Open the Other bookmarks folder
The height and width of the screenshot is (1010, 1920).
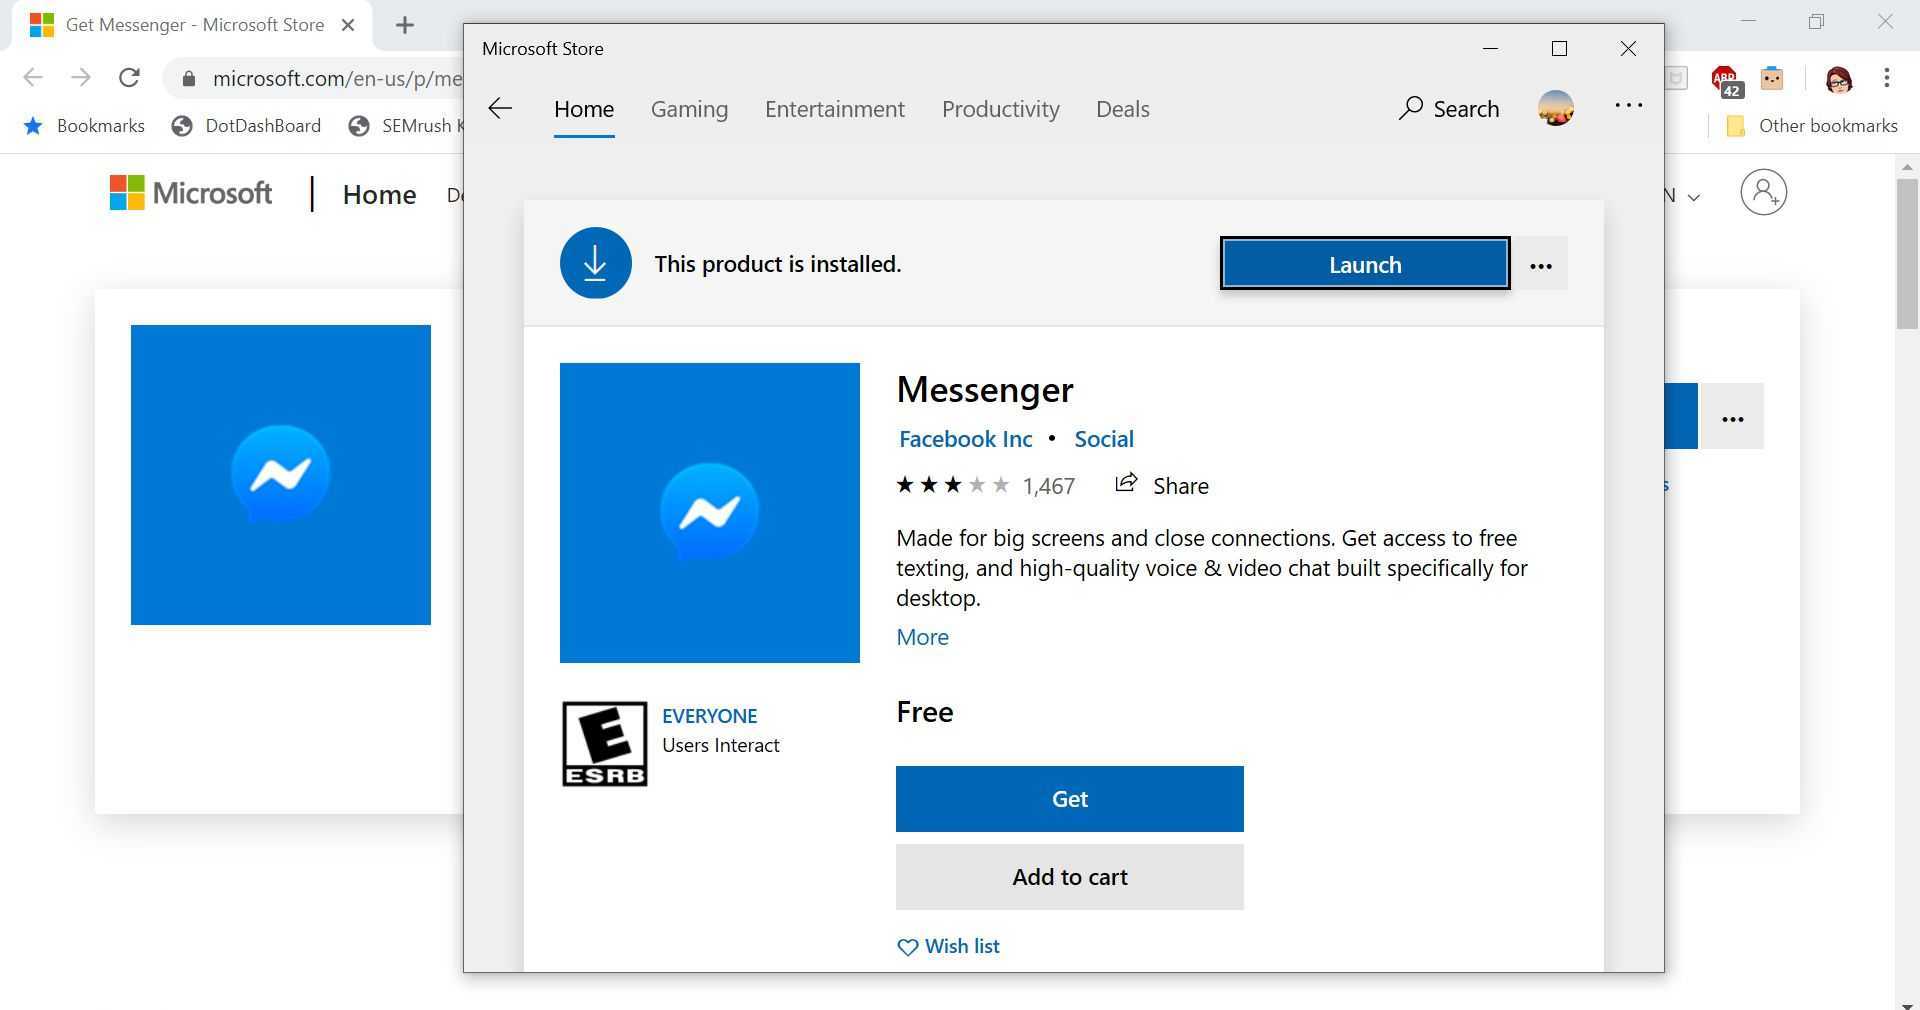[x=1812, y=126]
